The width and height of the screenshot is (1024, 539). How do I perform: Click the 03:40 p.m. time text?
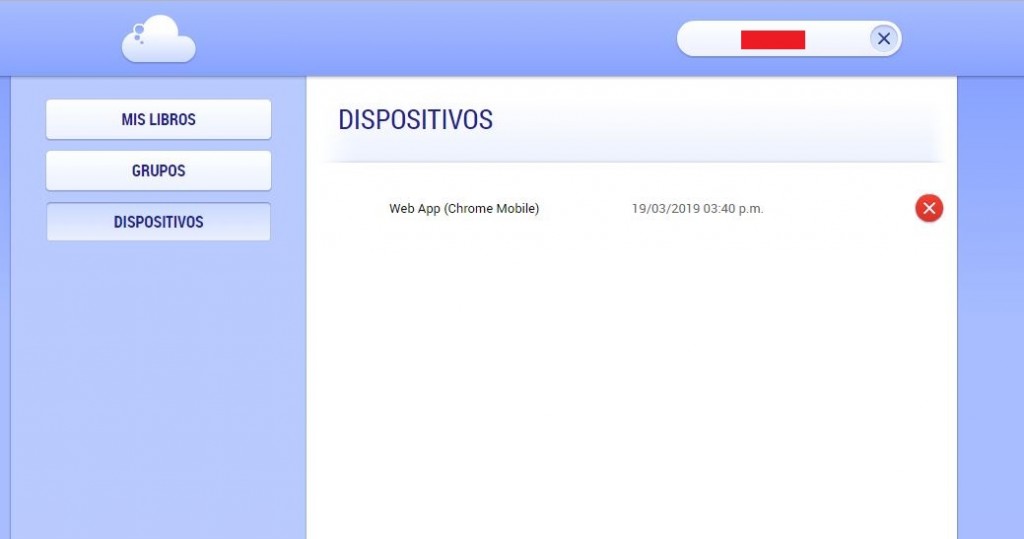733,209
